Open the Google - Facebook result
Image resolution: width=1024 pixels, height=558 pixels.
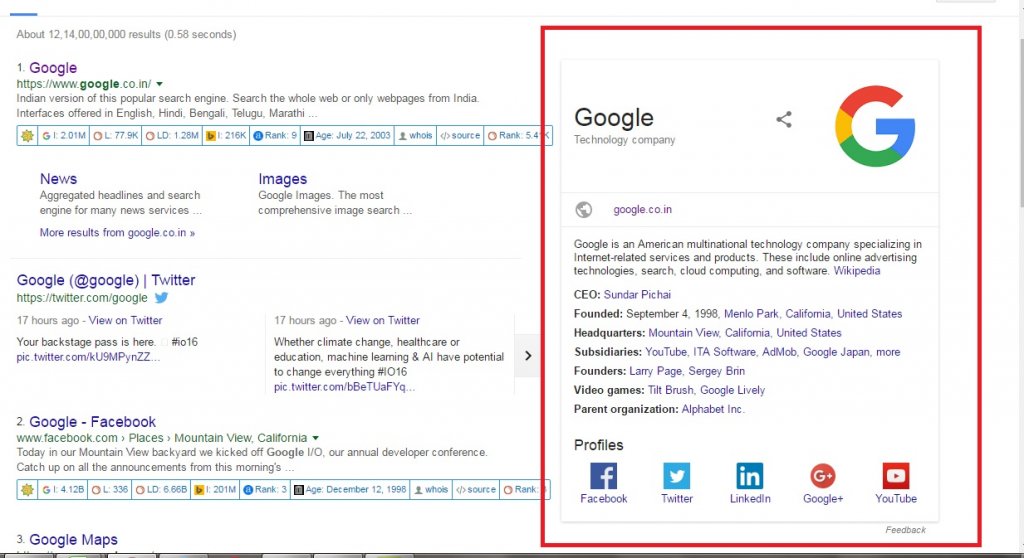coord(92,422)
